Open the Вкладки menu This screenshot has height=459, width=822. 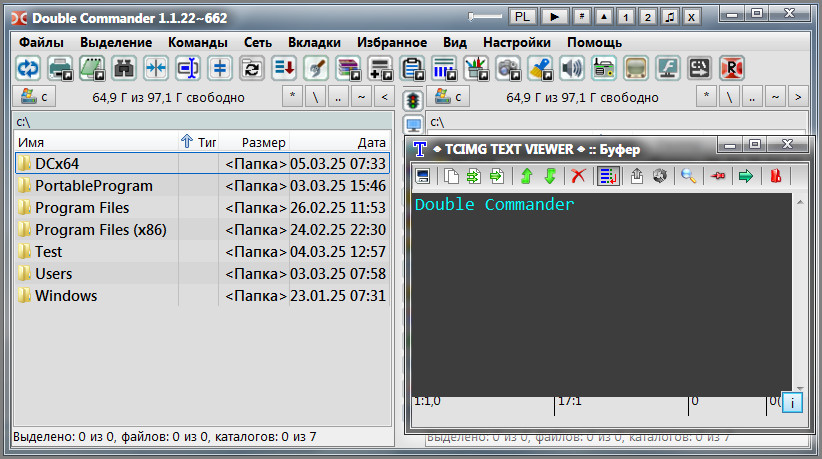tap(315, 42)
